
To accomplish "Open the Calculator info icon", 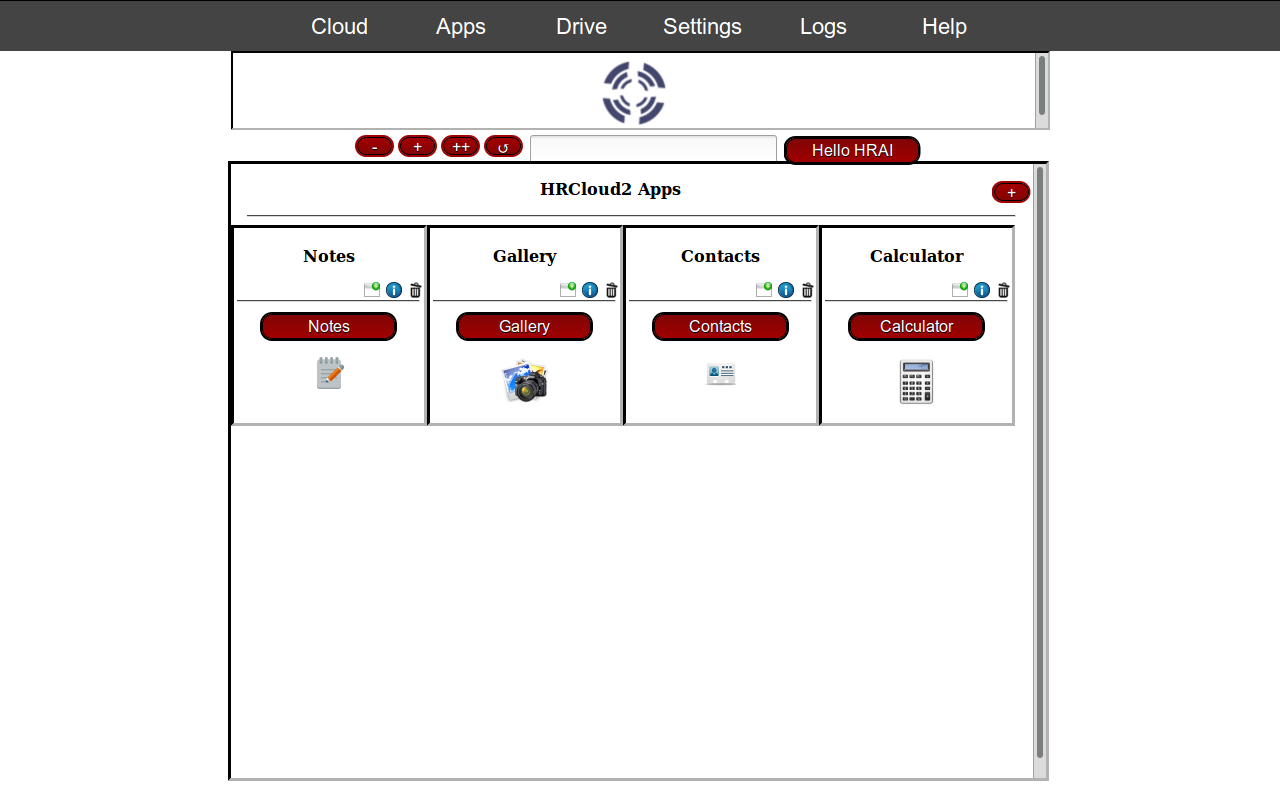I will [x=982, y=290].
